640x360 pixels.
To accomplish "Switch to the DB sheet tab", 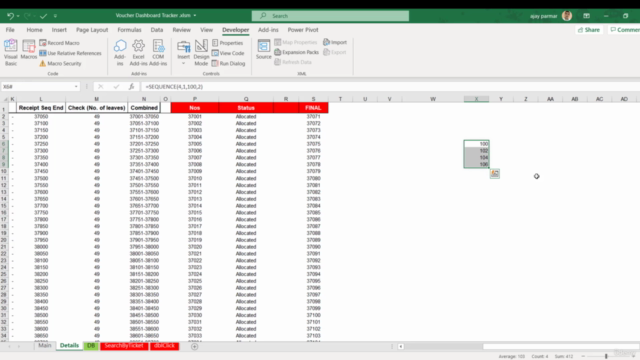I will tap(91, 345).
